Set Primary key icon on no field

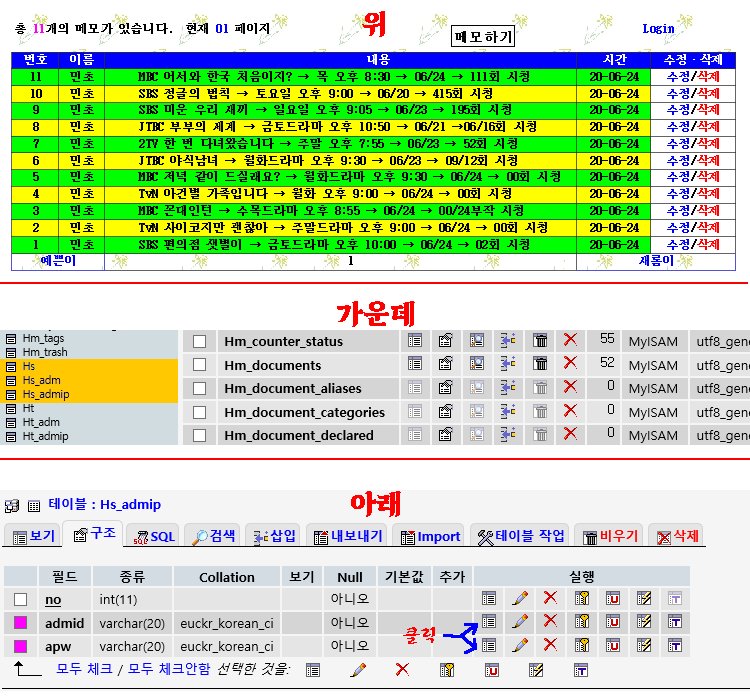(x=582, y=599)
